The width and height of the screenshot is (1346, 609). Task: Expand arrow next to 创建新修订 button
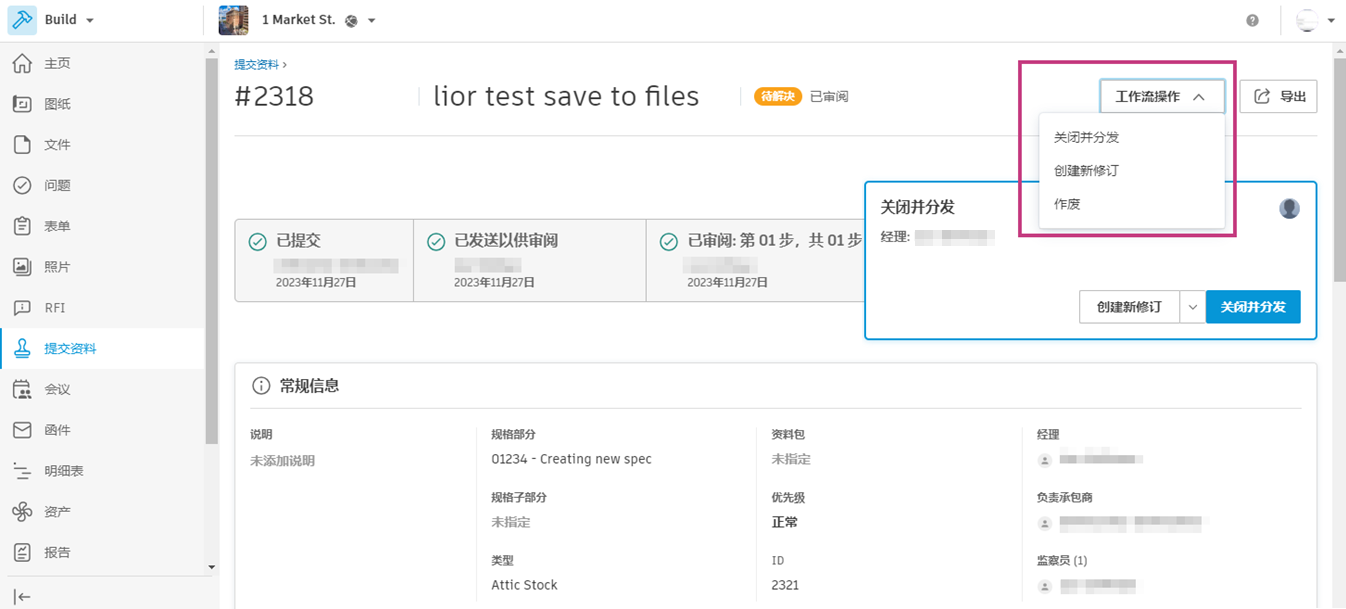click(1192, 308)
